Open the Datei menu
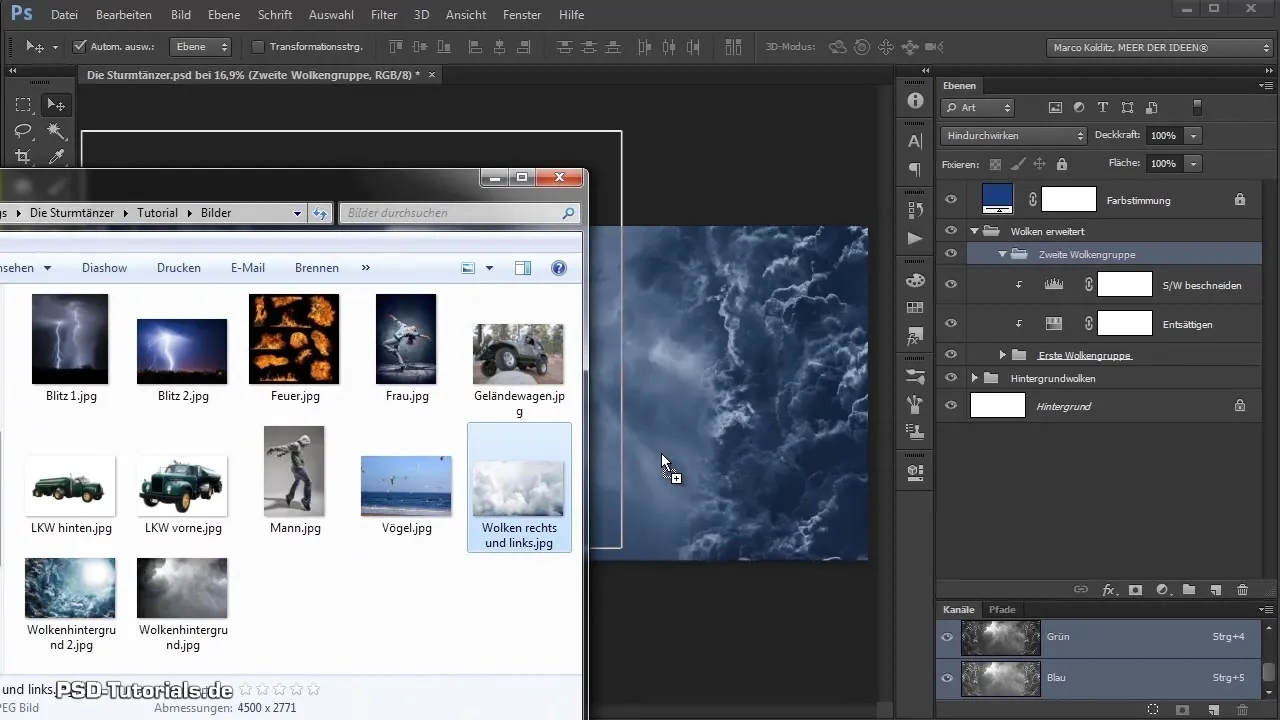Viewport: 1280px width, 720px height. [x=64, y=15]
